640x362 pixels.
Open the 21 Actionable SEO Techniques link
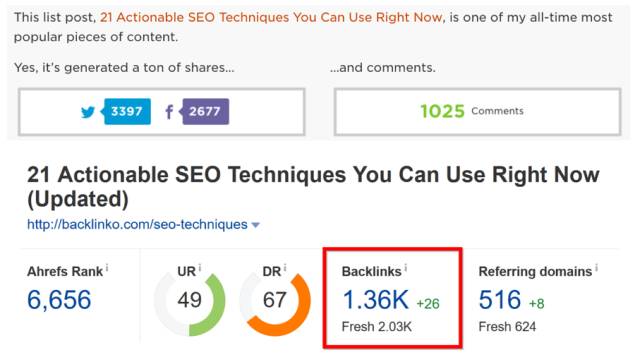[271, 17]
